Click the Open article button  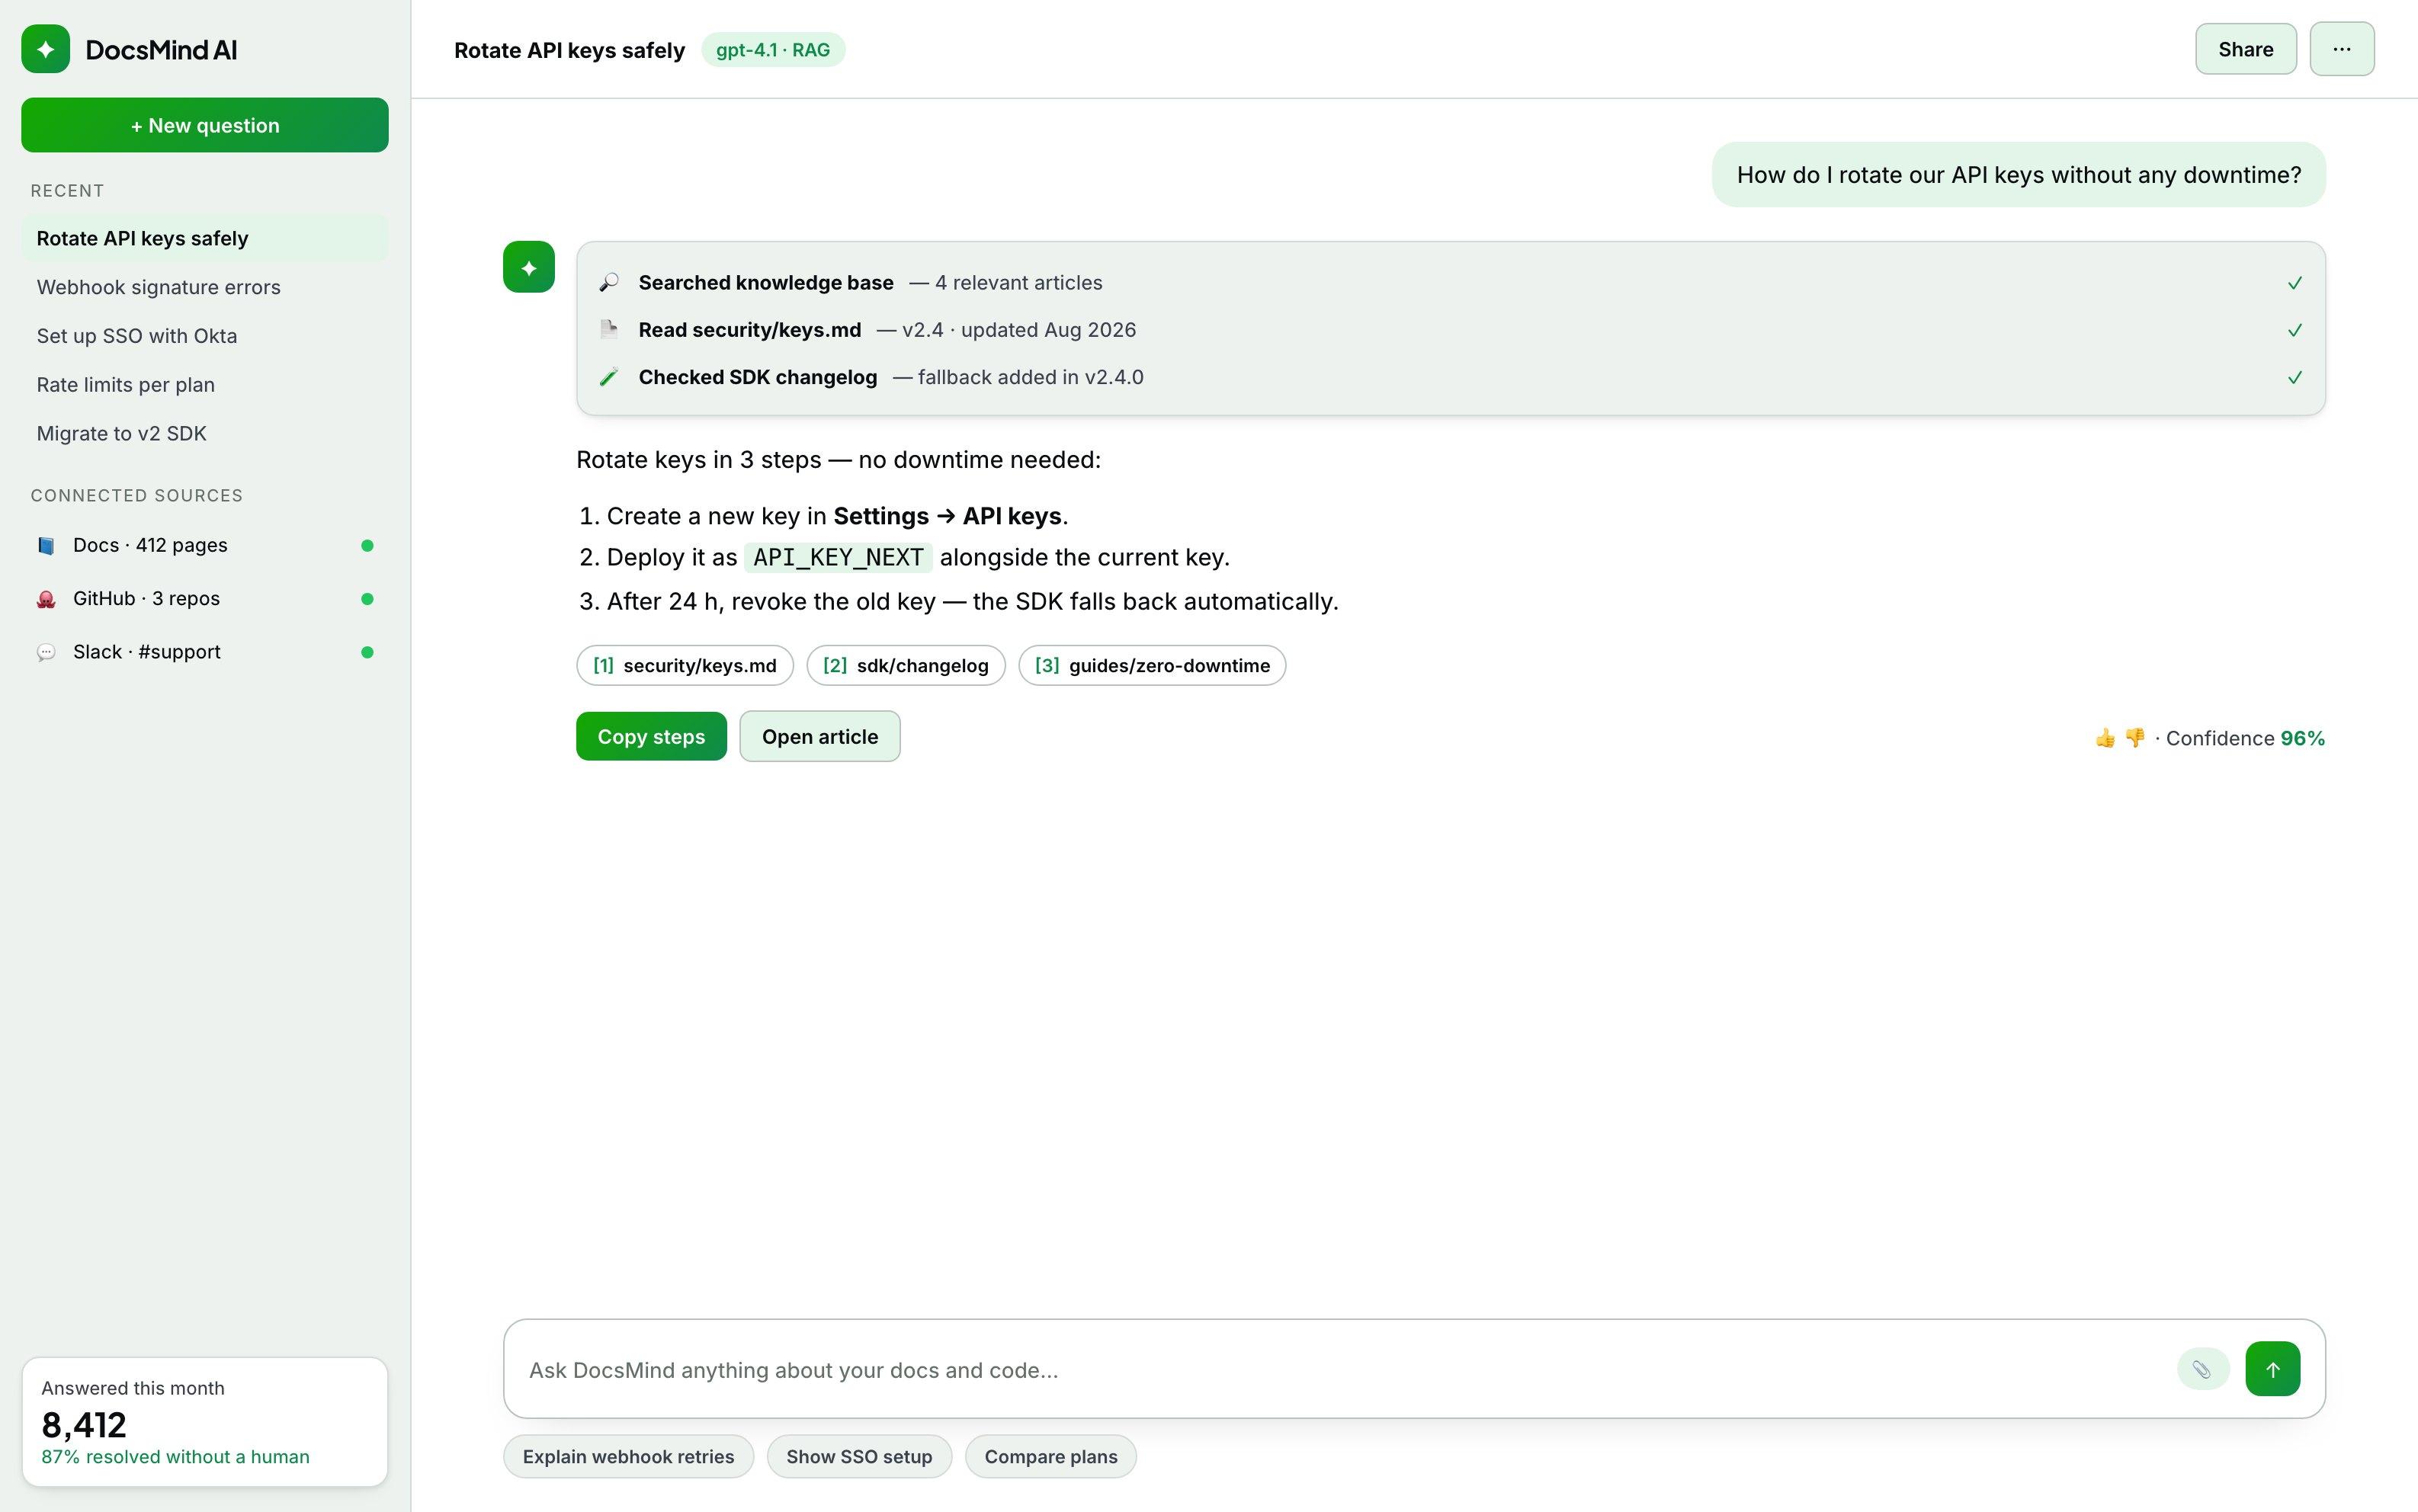click(x=820, y=736)
